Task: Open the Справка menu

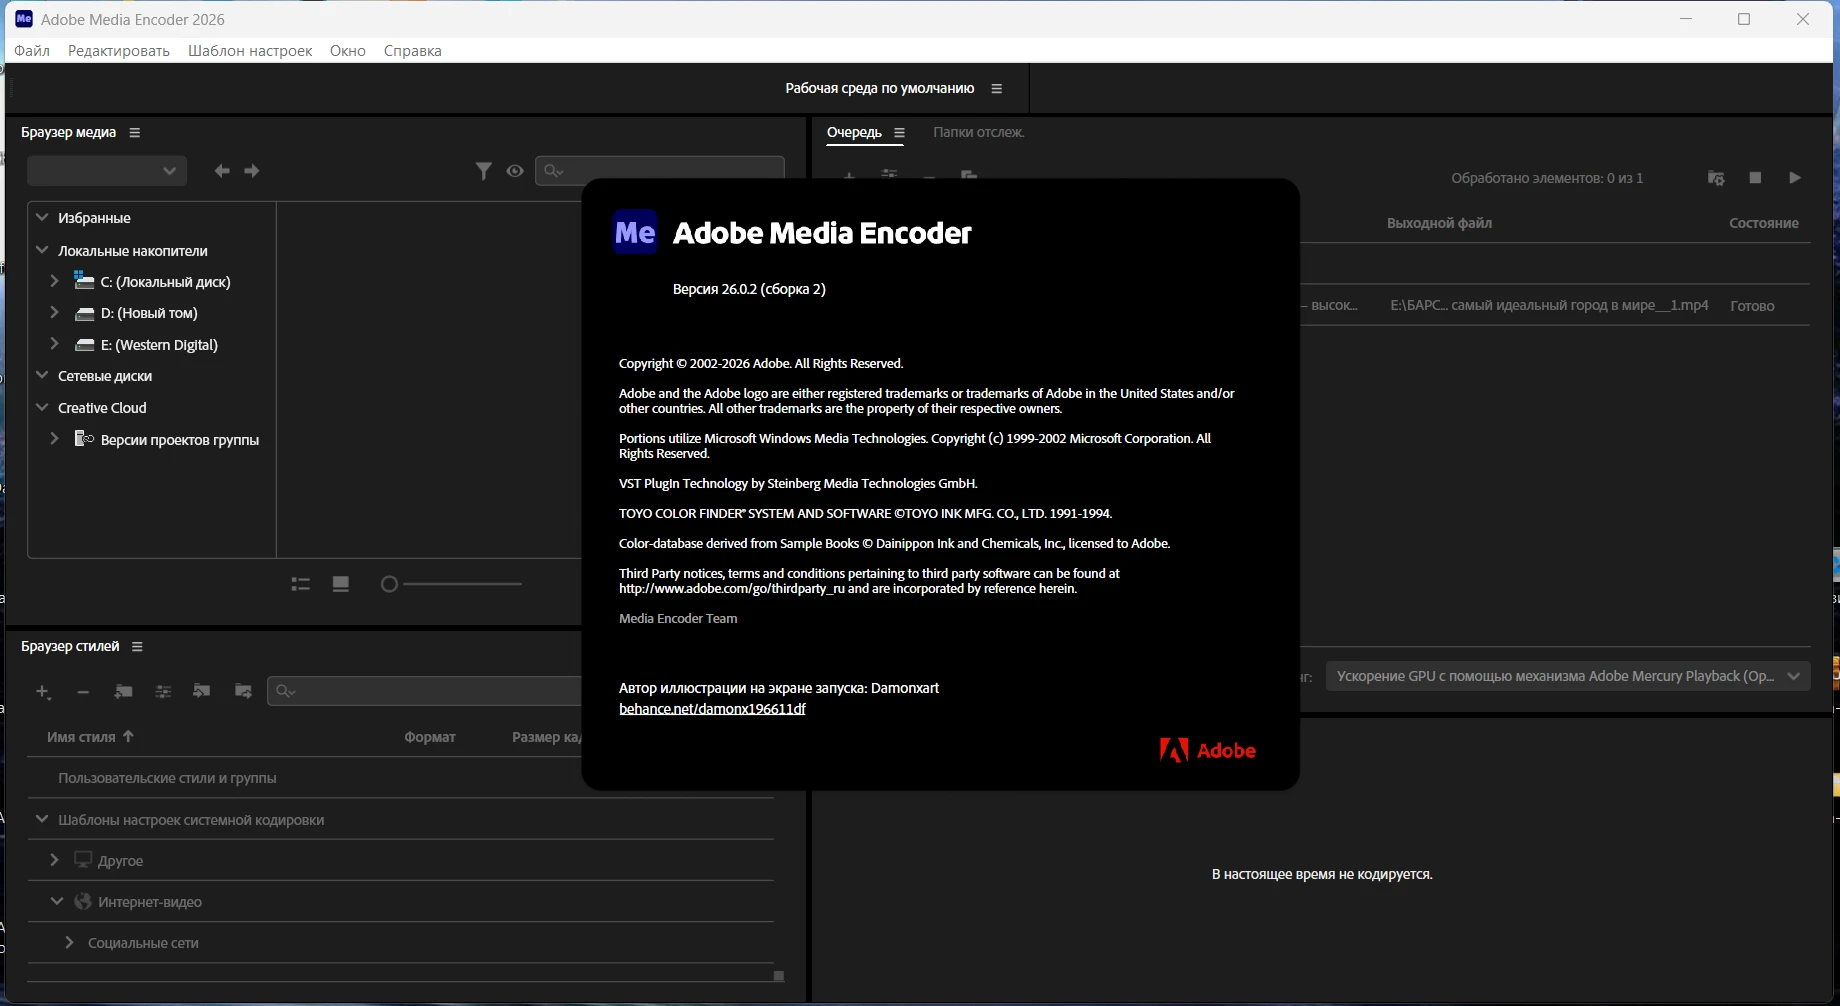Action: click(x=412, y=51)
